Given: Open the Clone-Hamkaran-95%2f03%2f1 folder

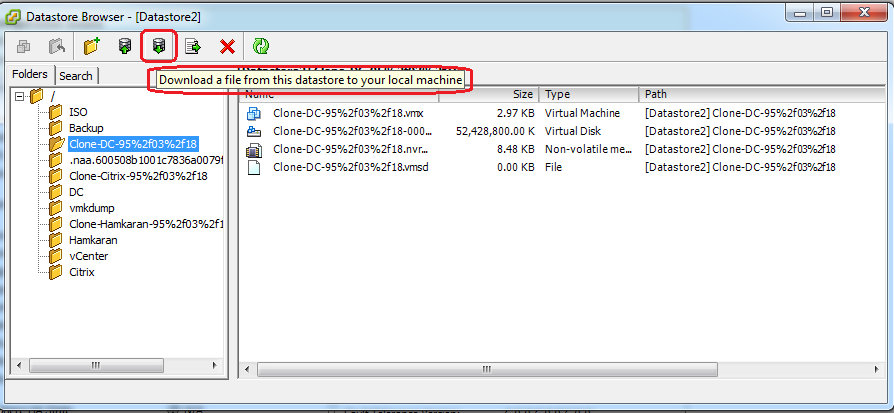Looking at the screenshot, I should [x=146, y=224].
